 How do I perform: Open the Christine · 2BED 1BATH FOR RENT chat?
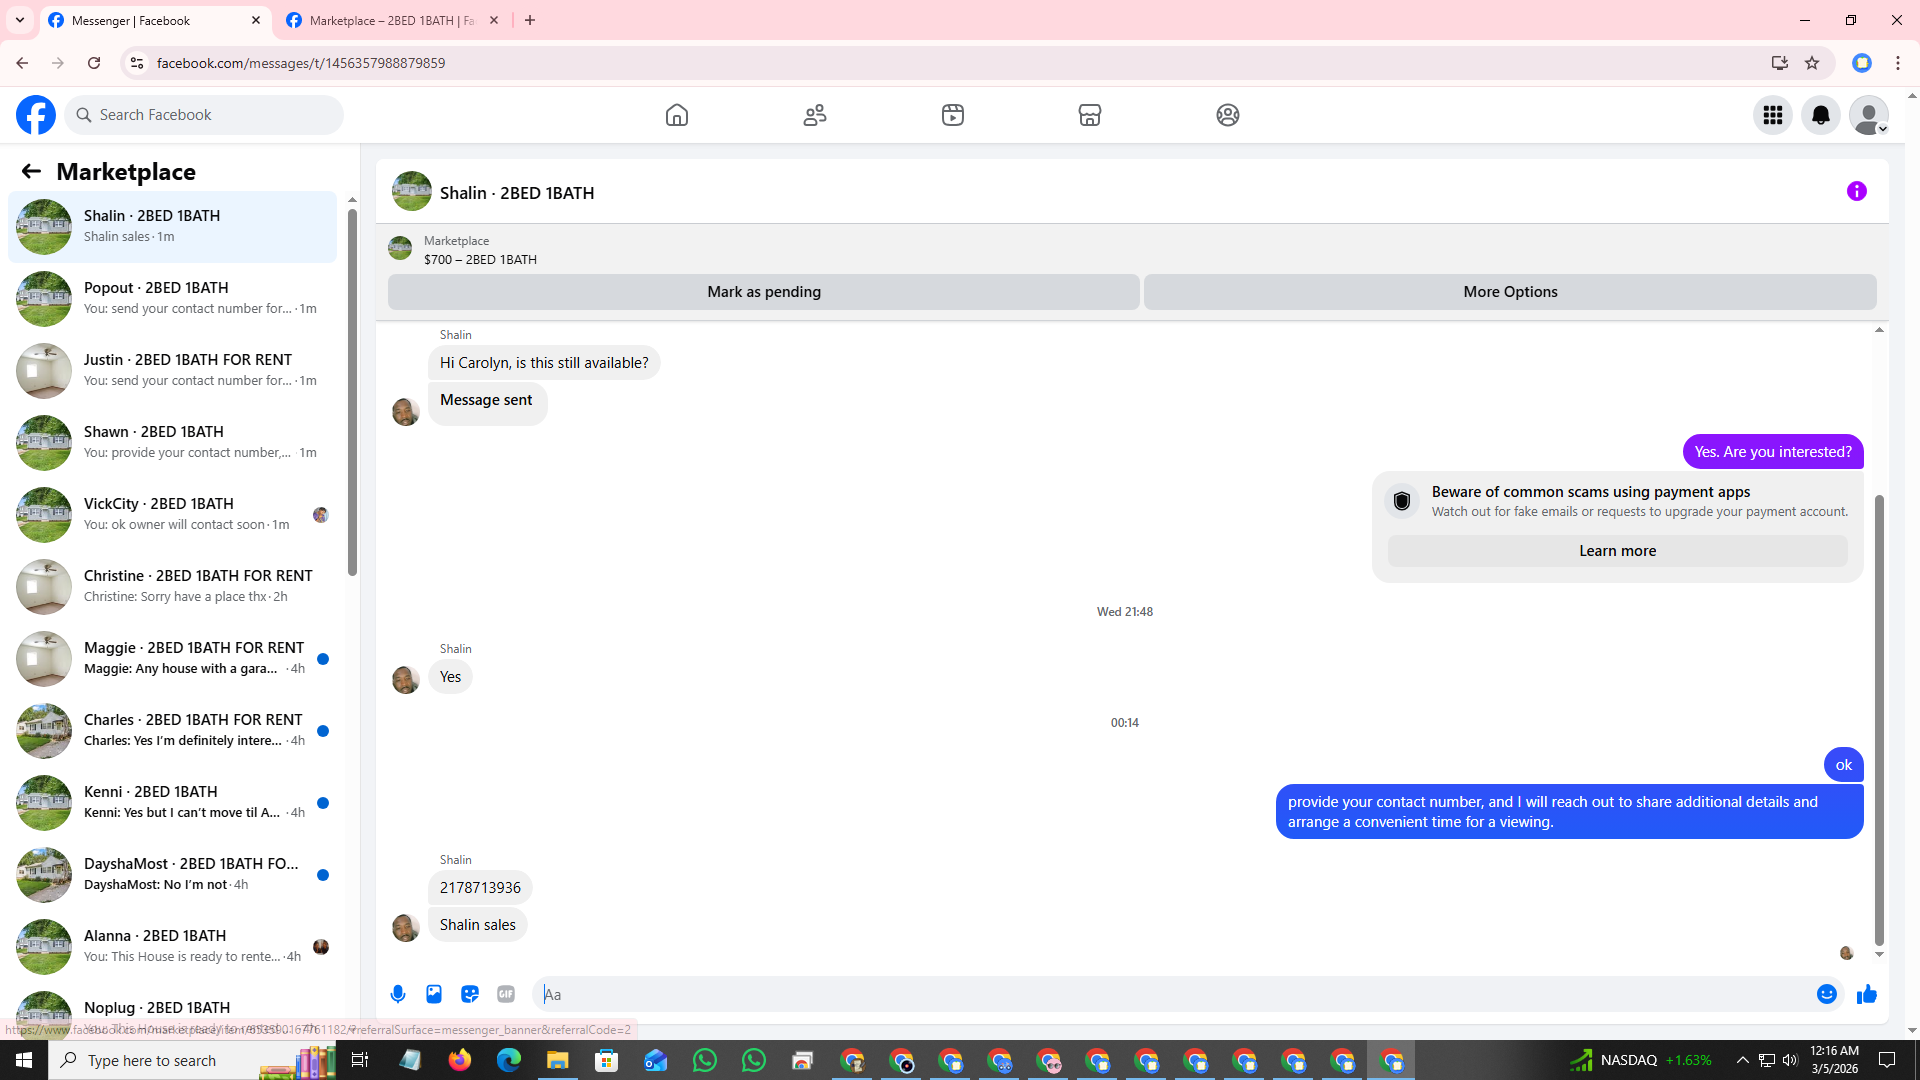click(x=172, y=586)
